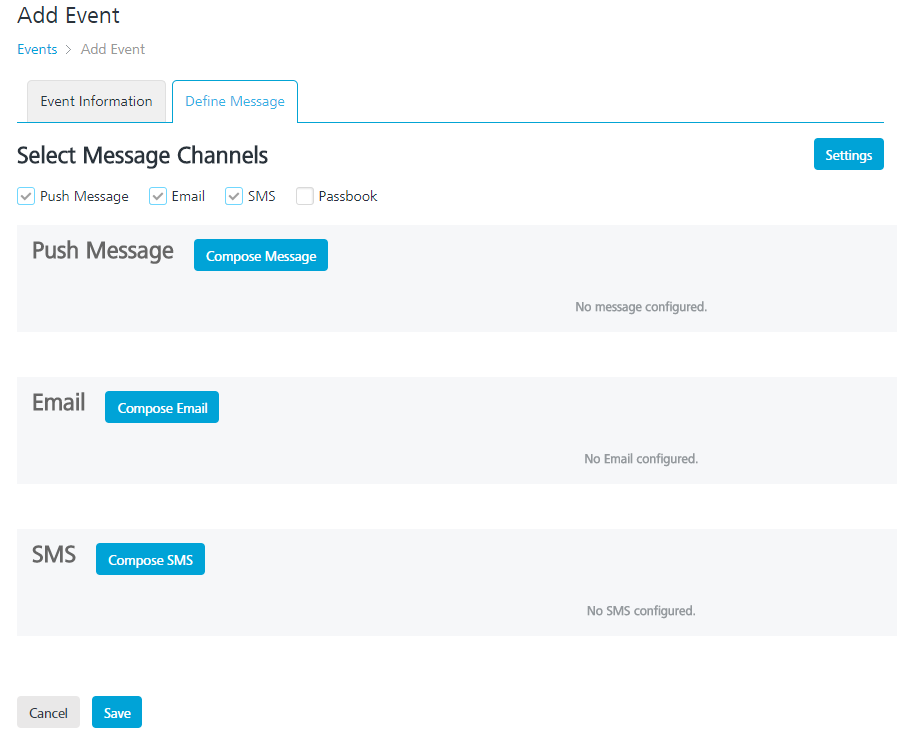Click the "No message configured." text
This screenshot has height=743, width=897.
[x=641, y=307]
